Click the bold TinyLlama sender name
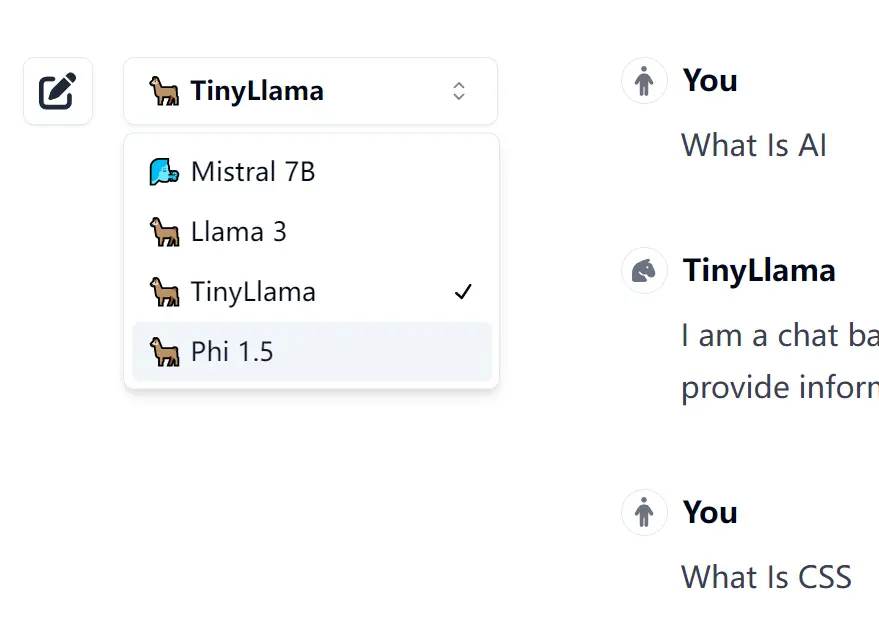Screen dimensions: 879x625 point(759,270)
